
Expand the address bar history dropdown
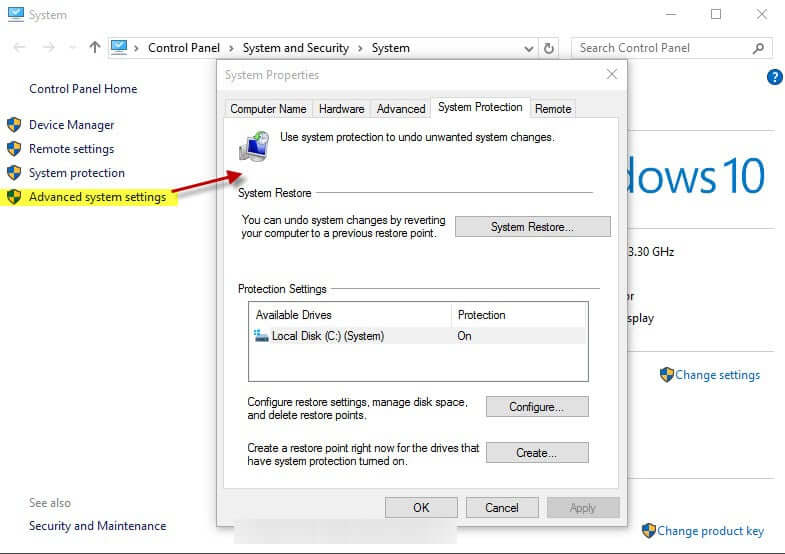[529, 49]
